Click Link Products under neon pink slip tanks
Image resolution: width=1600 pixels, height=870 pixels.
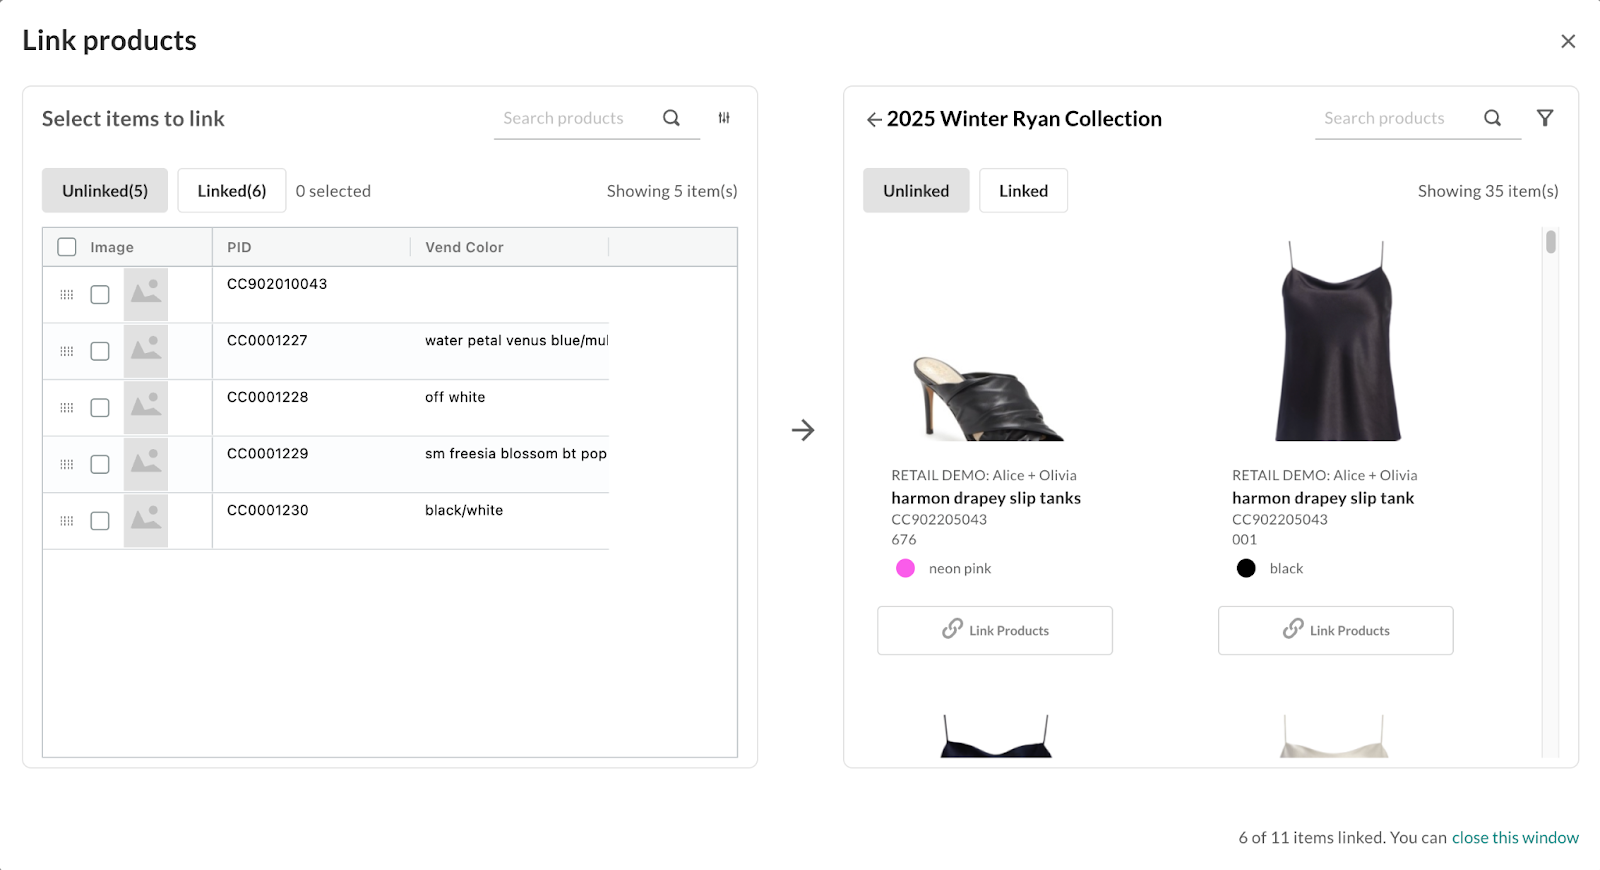[995, 631]
